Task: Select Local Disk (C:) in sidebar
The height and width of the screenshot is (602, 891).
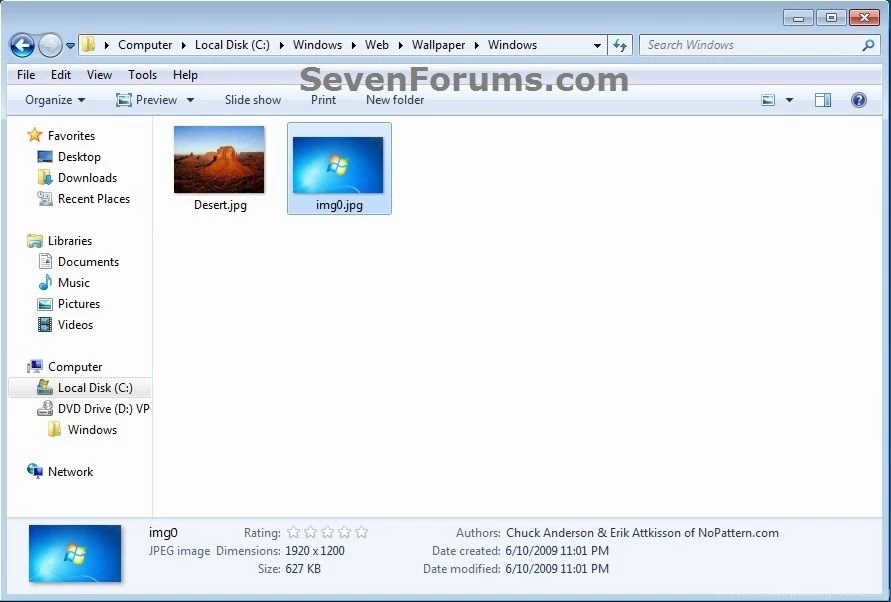Action: 80,388
